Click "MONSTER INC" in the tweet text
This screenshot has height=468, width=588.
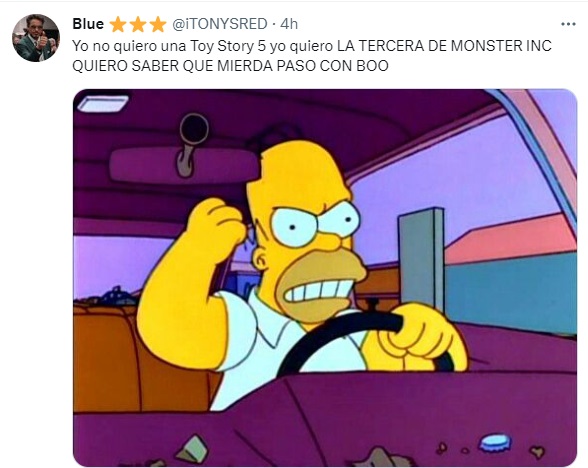(x=501, y=46)
